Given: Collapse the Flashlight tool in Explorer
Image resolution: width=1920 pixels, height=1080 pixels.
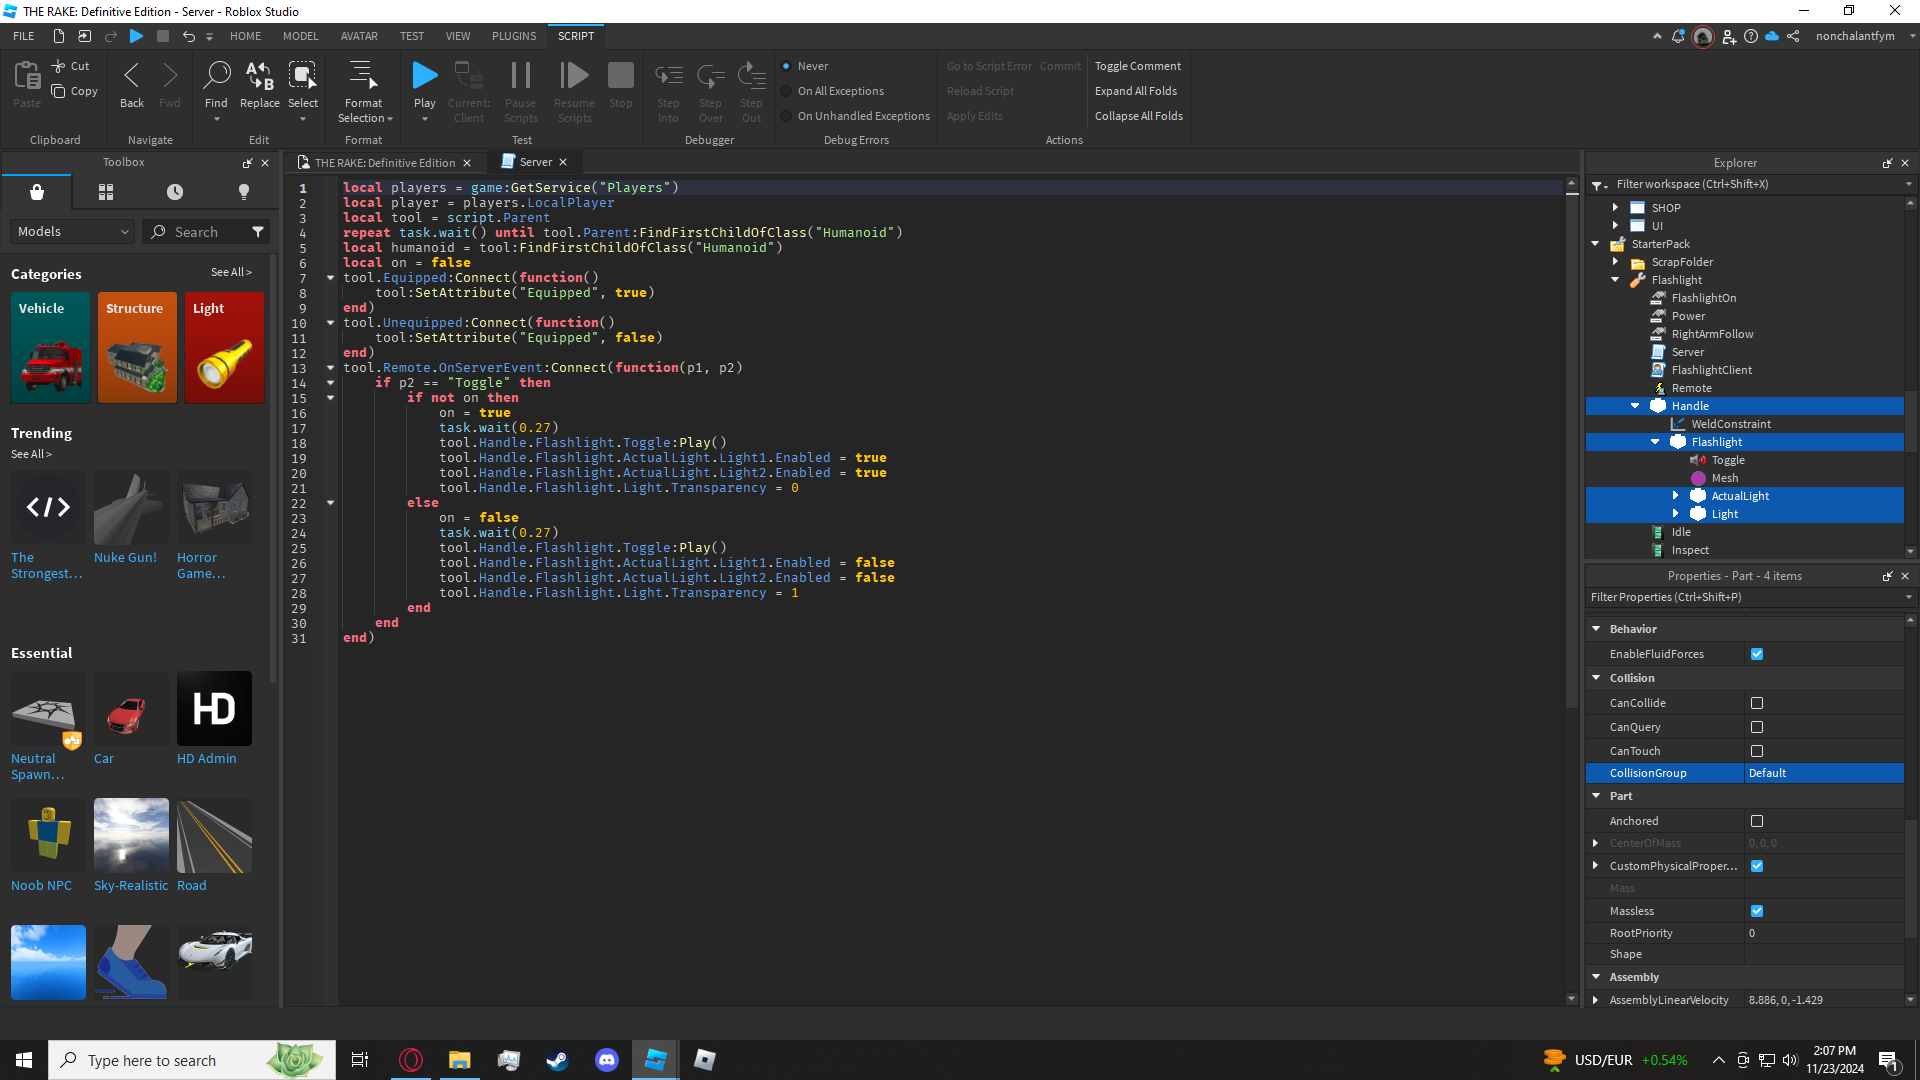Looking at the screenshot, I should click(1615, 280).
